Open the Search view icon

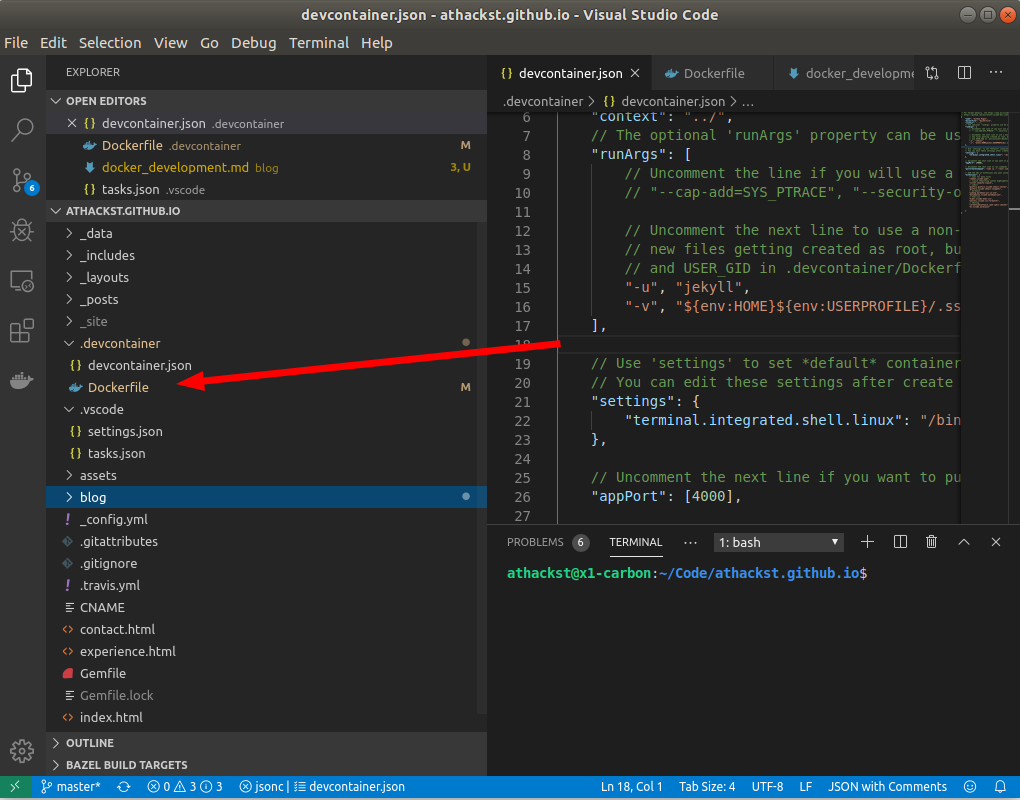pyautogui.click(x=22, y=130)
